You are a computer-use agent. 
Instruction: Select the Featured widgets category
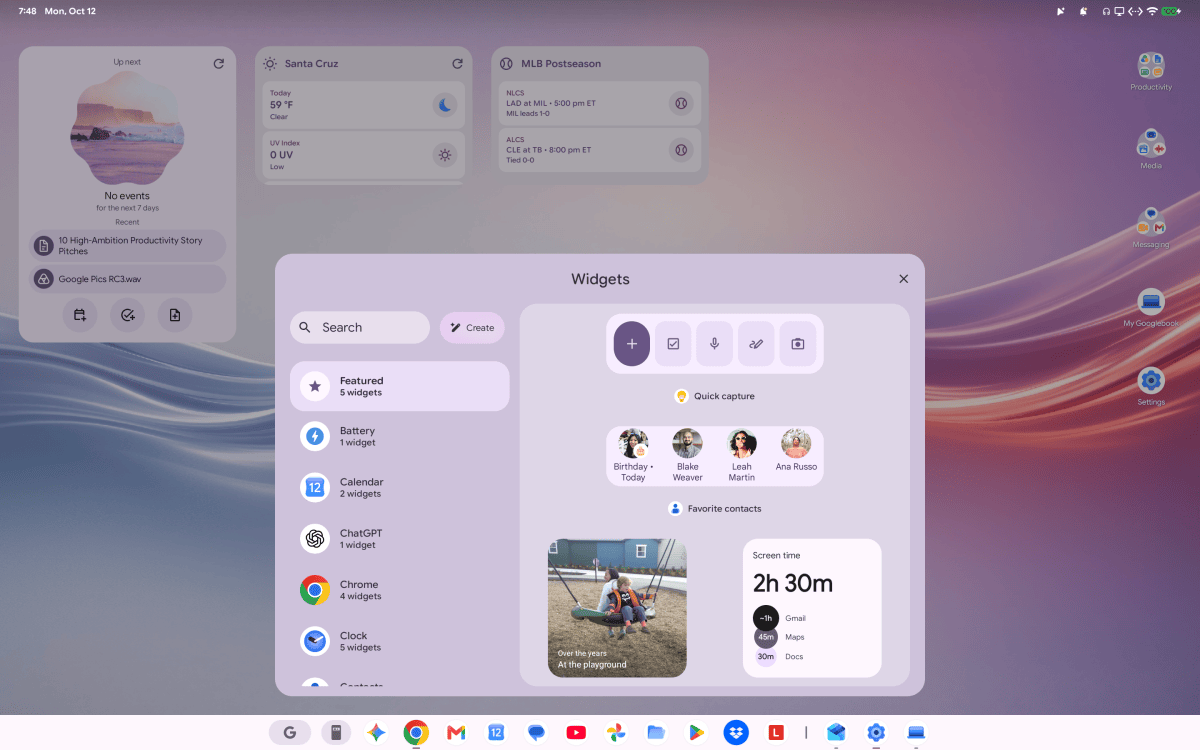(x=399, y=386)
